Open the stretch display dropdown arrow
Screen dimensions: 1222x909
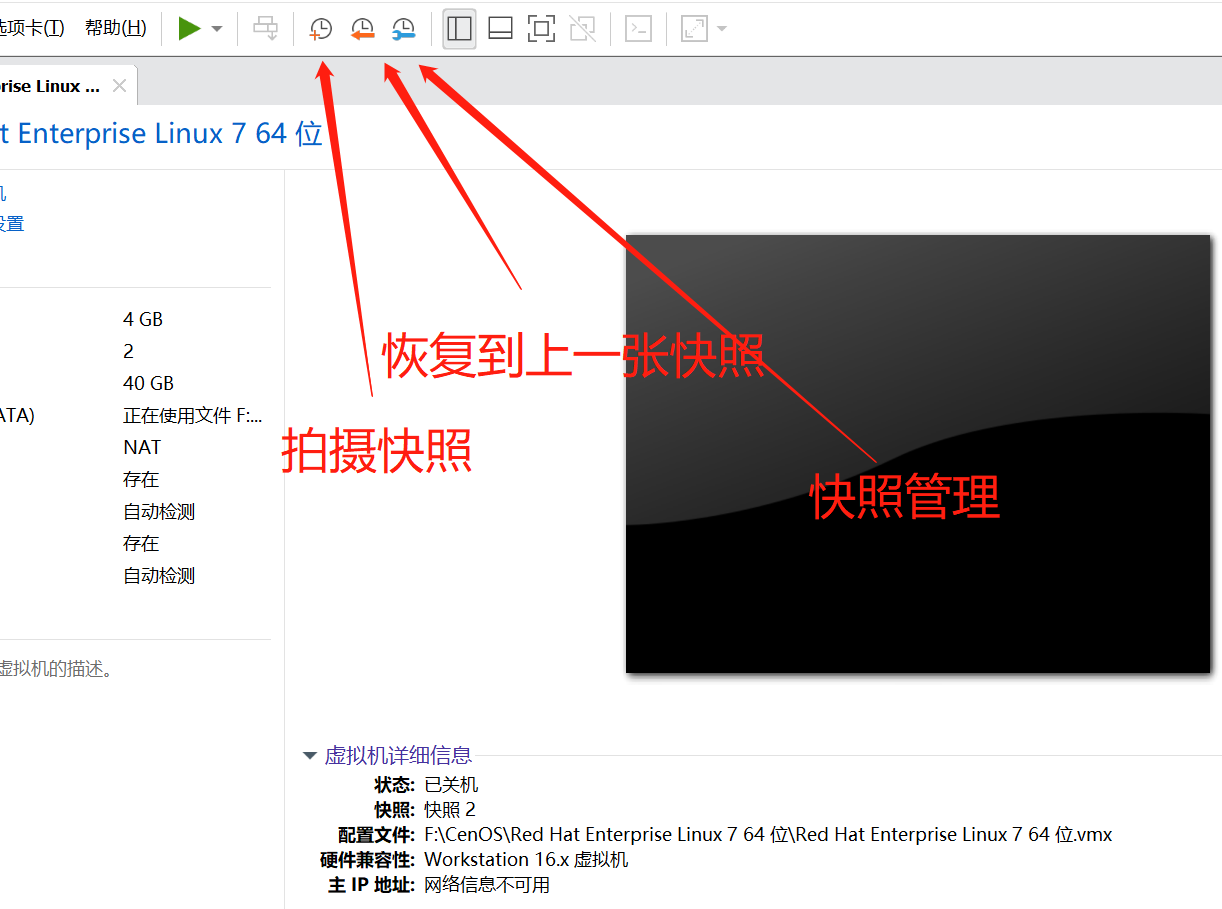click(x=722, y=29)
